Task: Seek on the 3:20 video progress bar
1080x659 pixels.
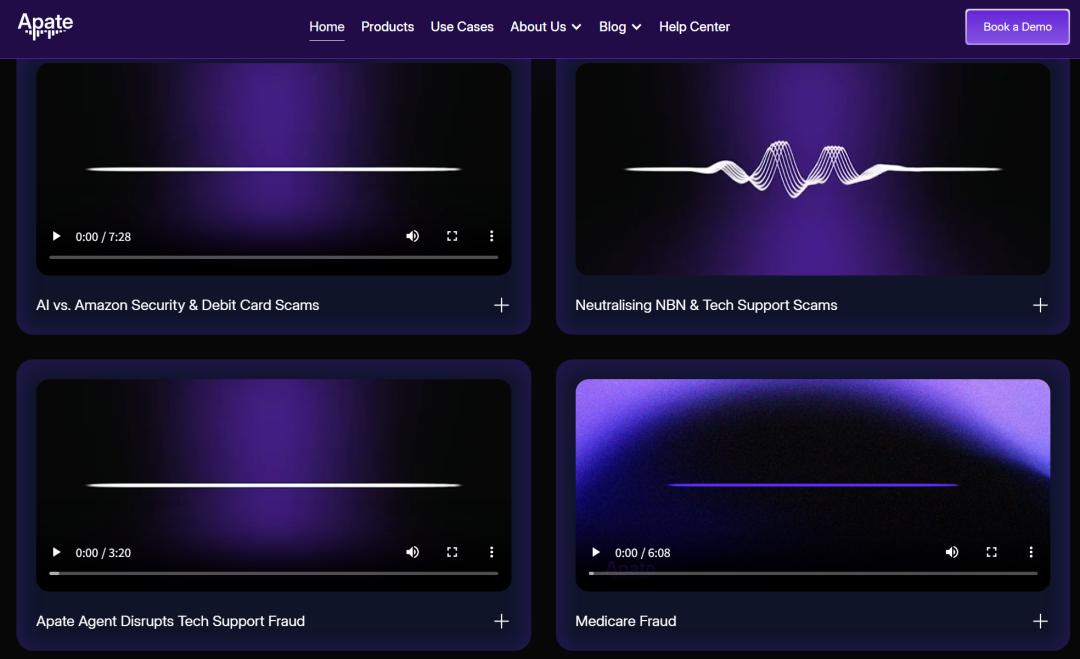Action: coord(273,573)
